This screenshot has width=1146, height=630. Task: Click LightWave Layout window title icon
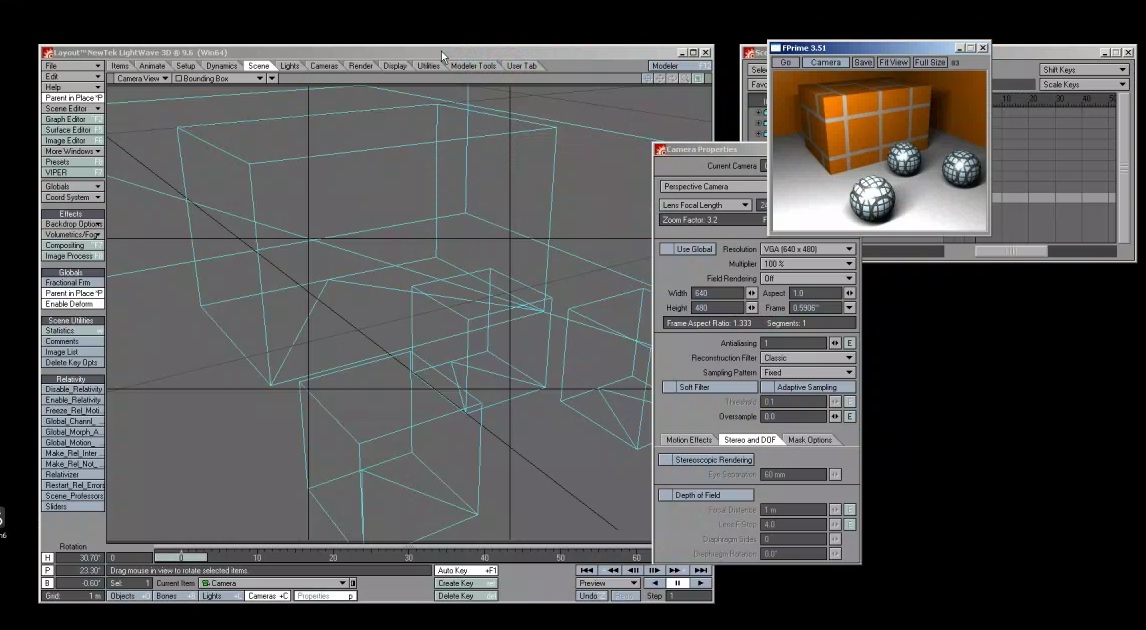pos(48,53)
